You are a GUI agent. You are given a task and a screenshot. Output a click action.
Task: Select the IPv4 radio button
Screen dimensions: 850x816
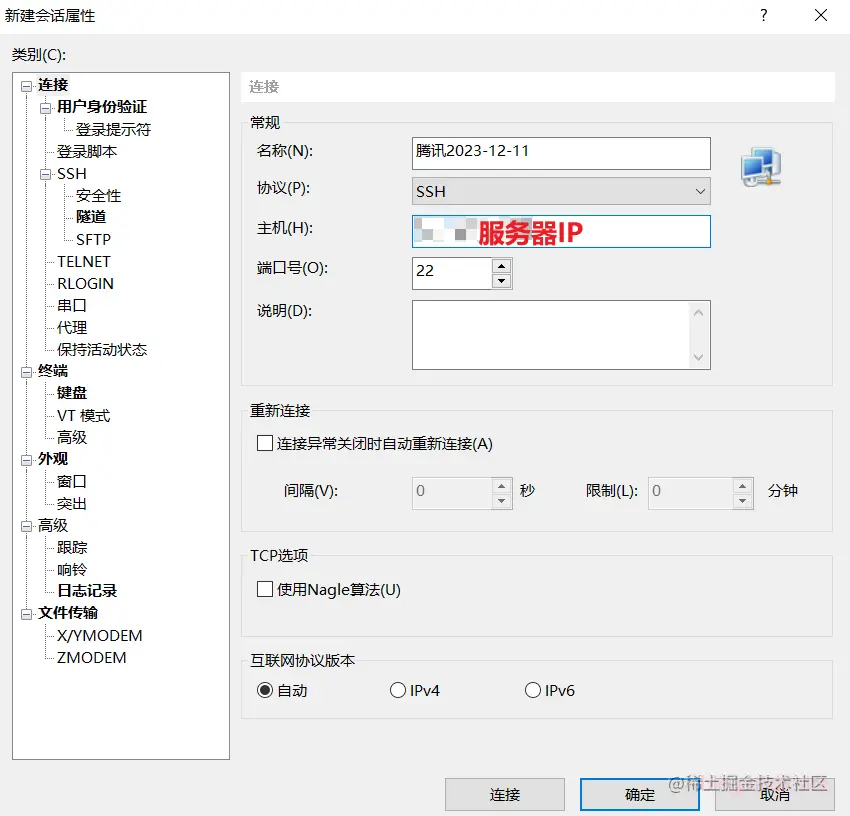click(397, 689)
